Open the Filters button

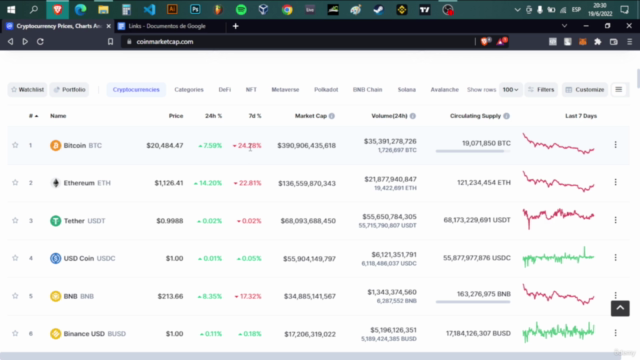tap(541, 89)
